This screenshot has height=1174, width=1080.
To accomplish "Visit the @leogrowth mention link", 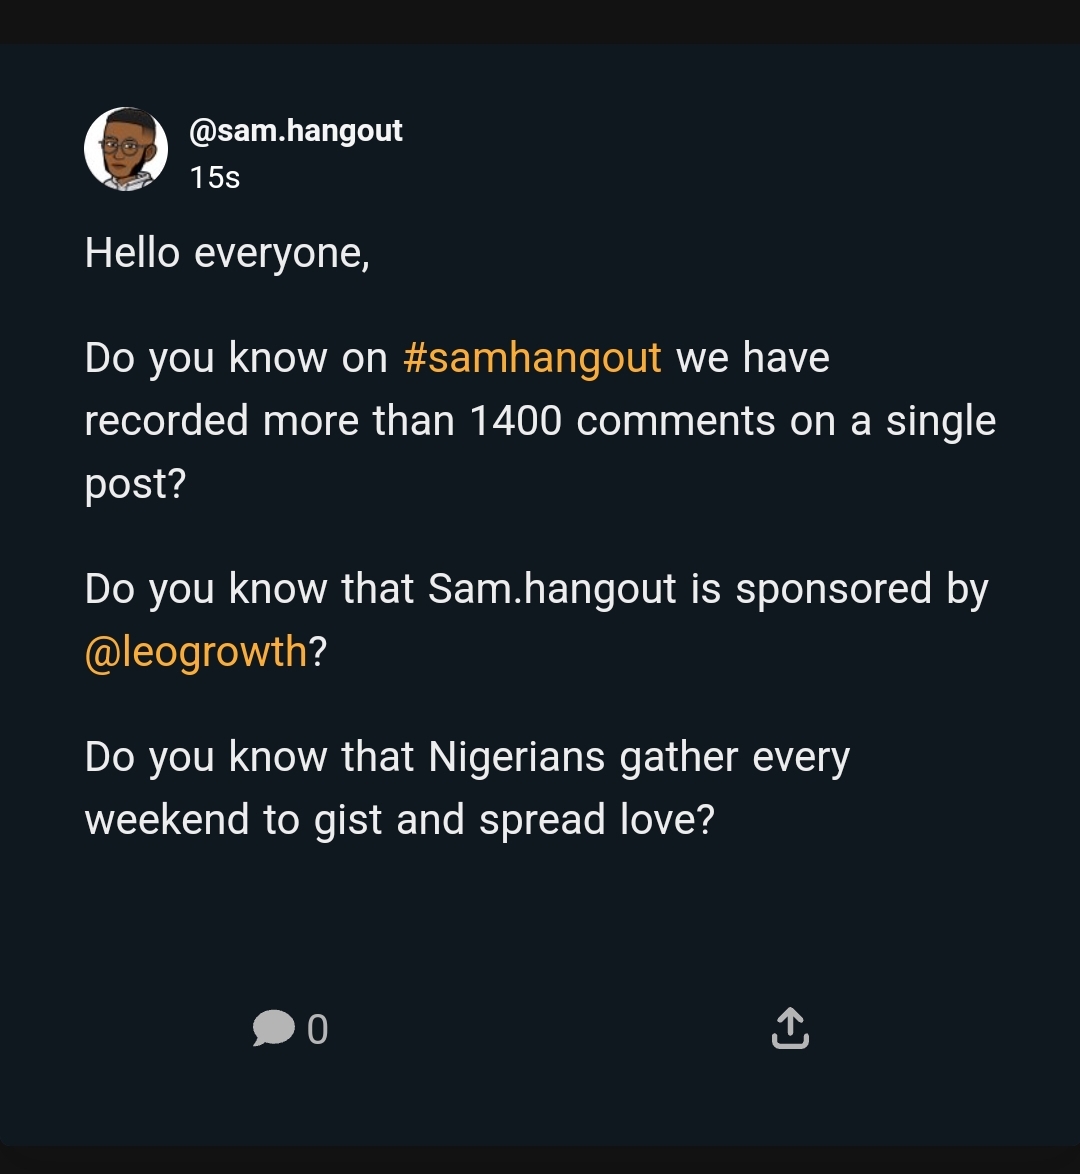I will 195,651.
